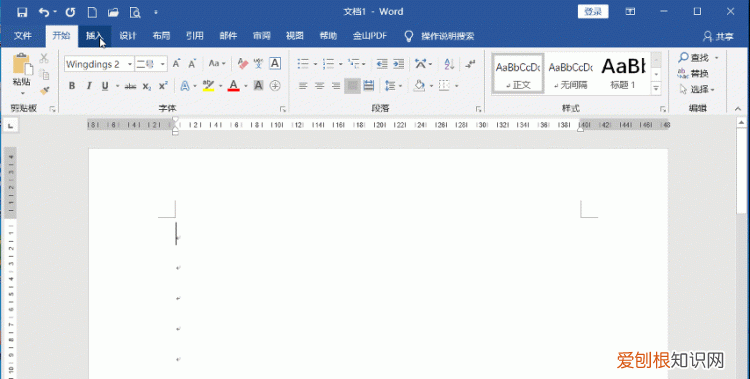Switch to the References tab
The image size is (750, 379).
click(x=195, y=36)
